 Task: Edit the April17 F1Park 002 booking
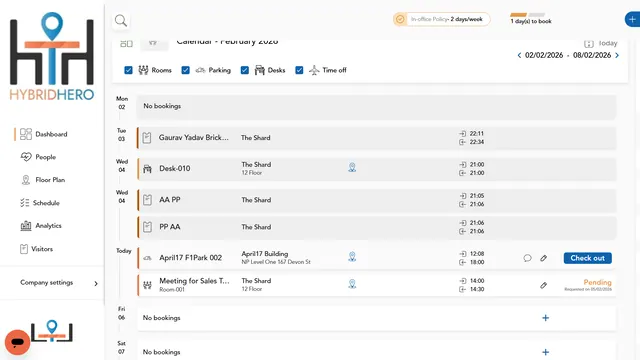tap(543, 258)
